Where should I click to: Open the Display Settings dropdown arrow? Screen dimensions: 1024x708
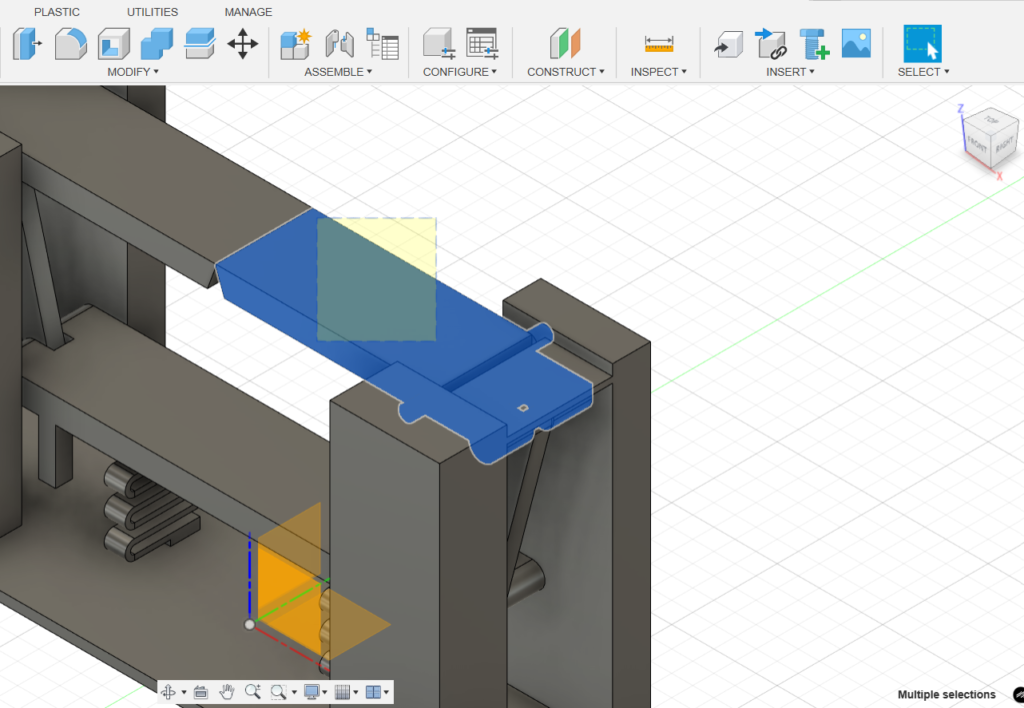pyautogui.click(x=325, y=692)
